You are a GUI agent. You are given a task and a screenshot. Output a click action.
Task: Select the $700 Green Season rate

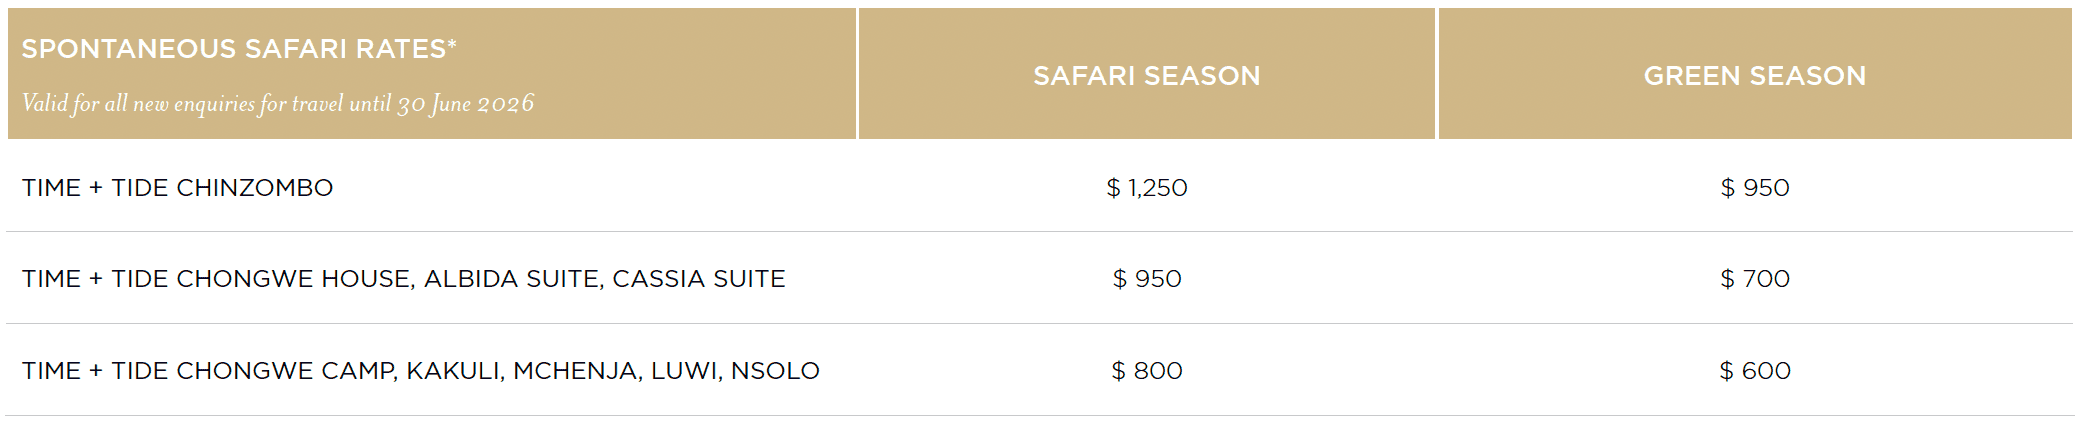[x=1754, y=279]
